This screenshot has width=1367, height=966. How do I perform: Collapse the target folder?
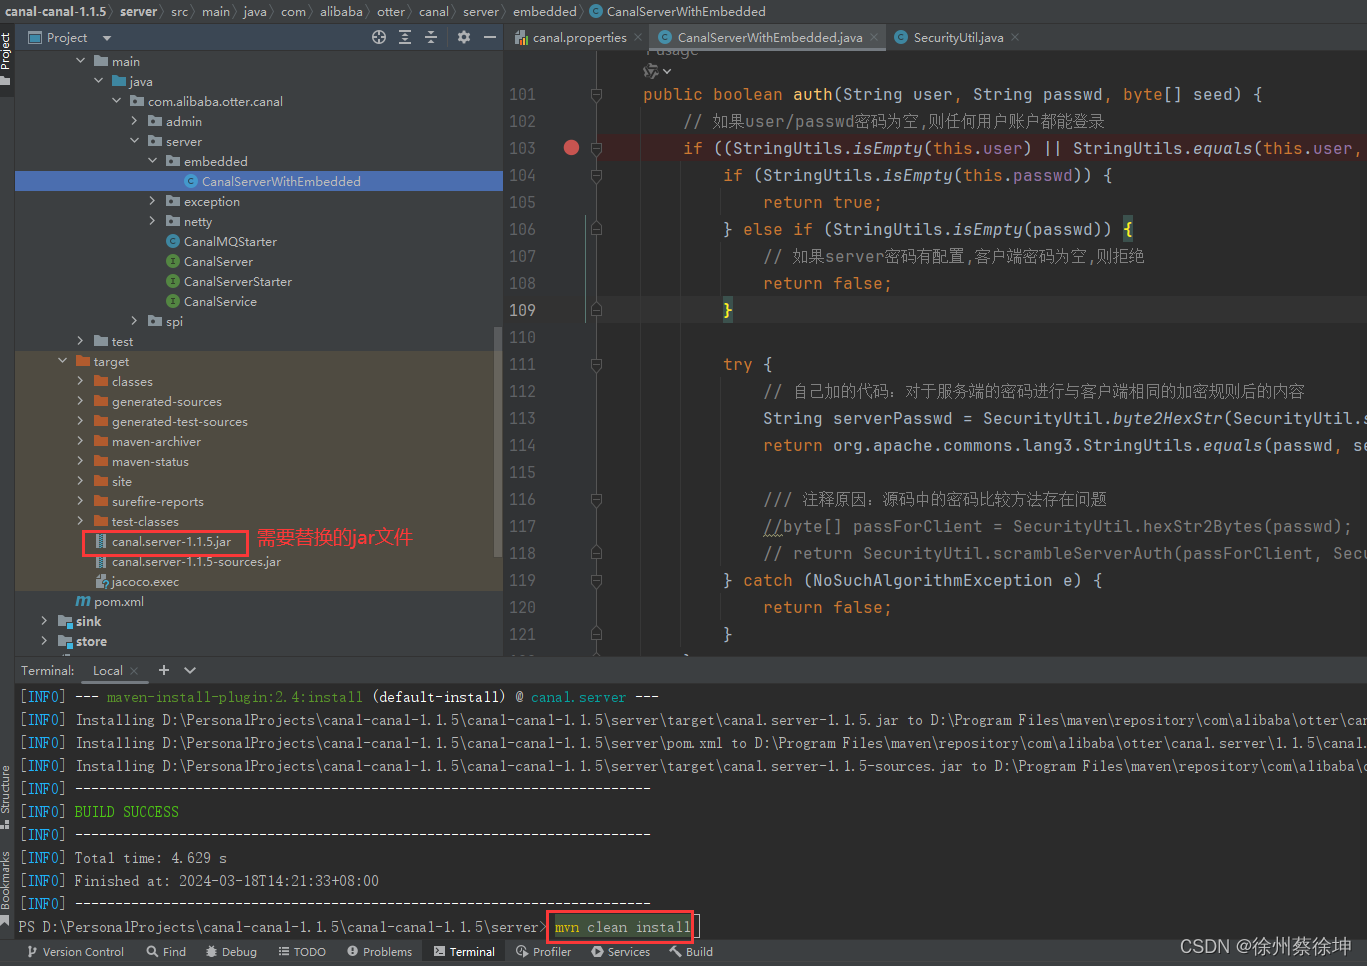pyautogui.click(x=63, y=361)
